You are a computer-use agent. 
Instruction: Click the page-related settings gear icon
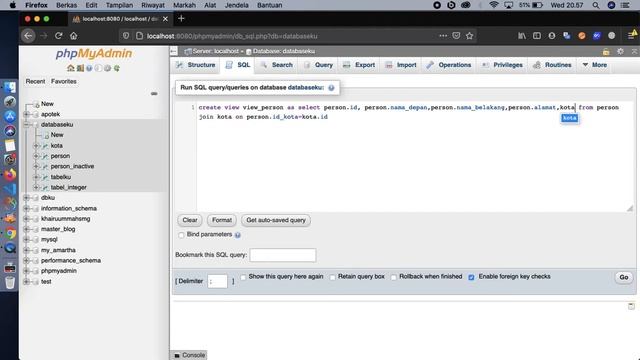[x=620, y=51]
